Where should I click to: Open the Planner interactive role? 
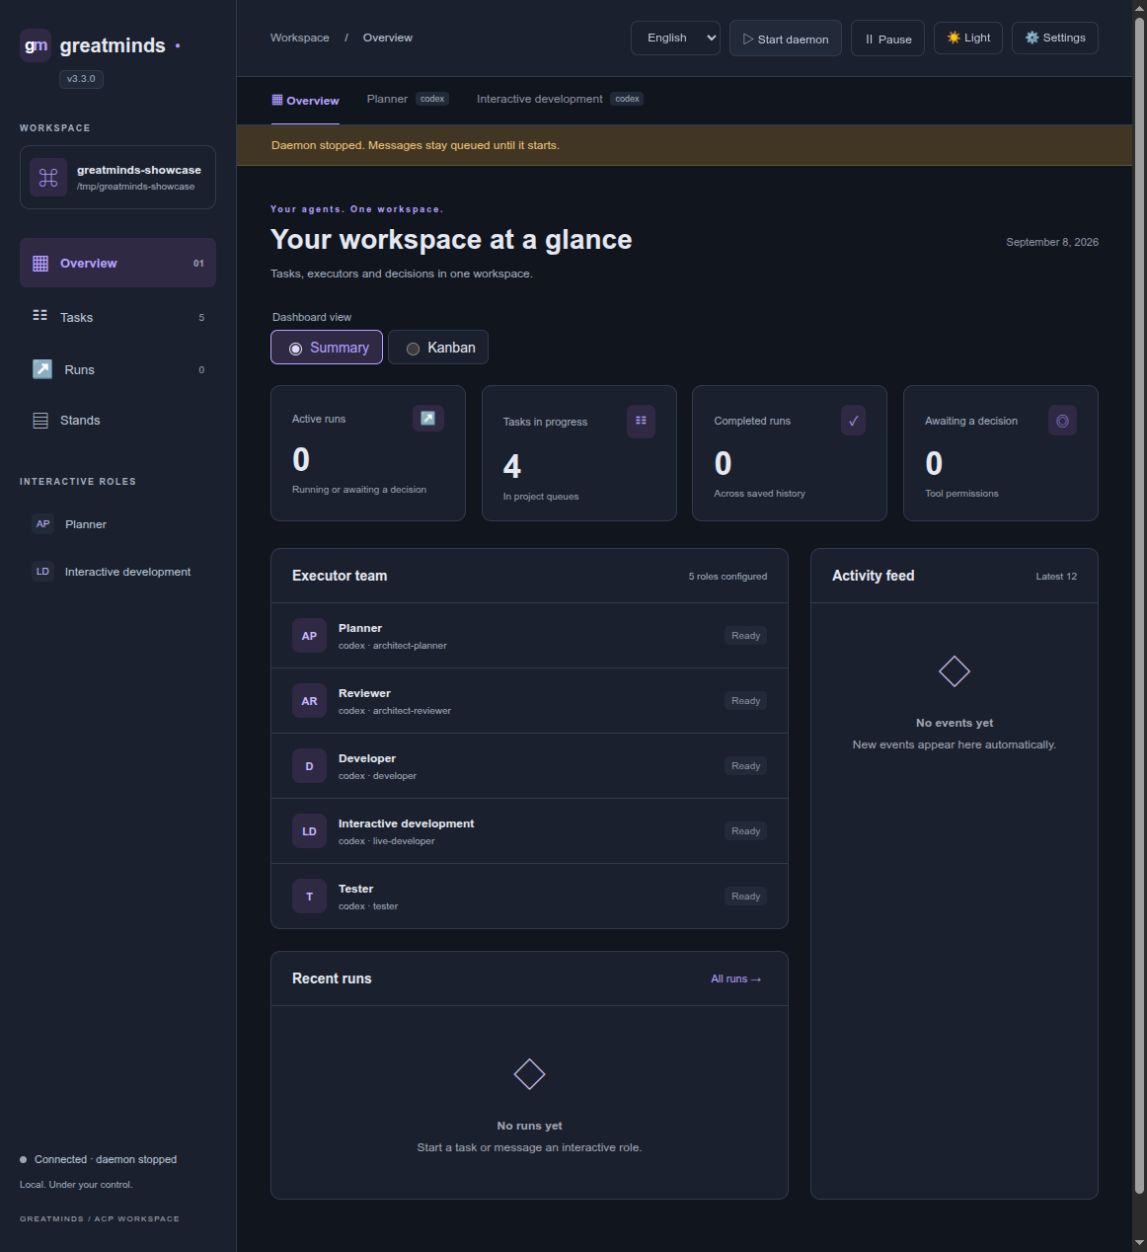pos(118,524)
